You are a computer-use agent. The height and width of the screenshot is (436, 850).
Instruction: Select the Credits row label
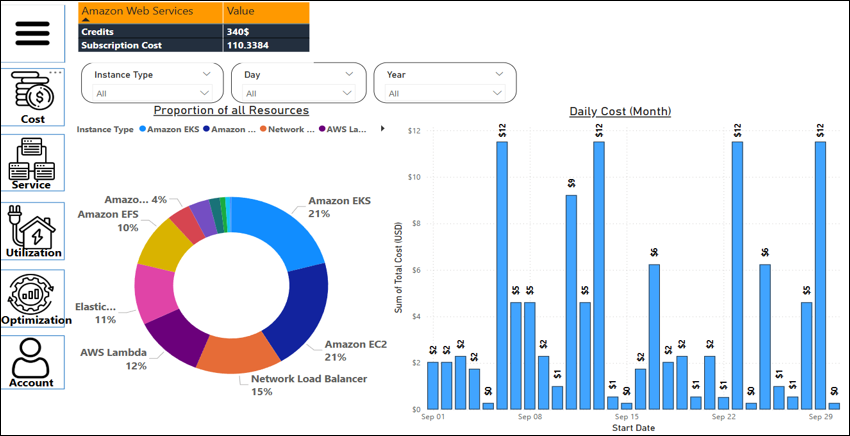98,32
